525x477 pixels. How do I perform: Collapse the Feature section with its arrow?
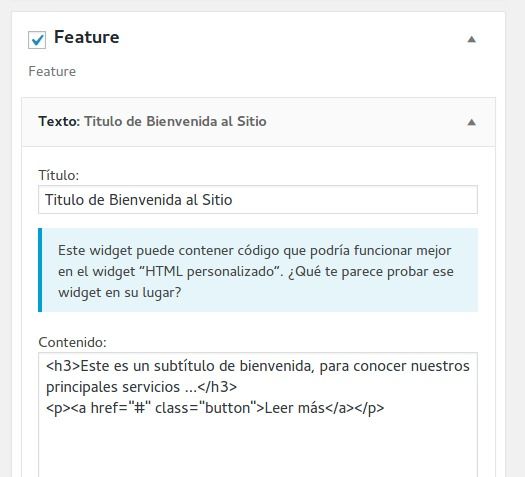tap(471, 39)
